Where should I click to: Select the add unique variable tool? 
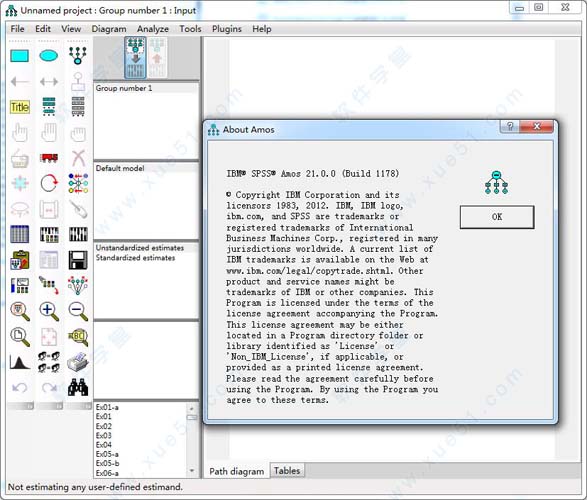click(x=78, y=81)
